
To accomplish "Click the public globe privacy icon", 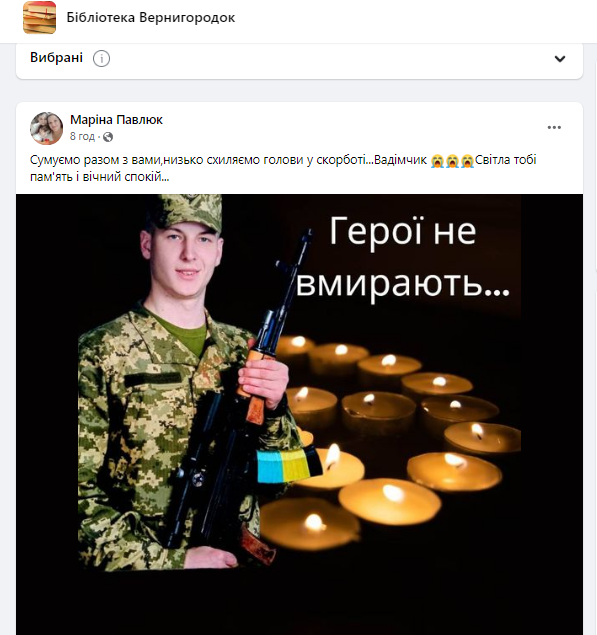I will pos(108,137).
